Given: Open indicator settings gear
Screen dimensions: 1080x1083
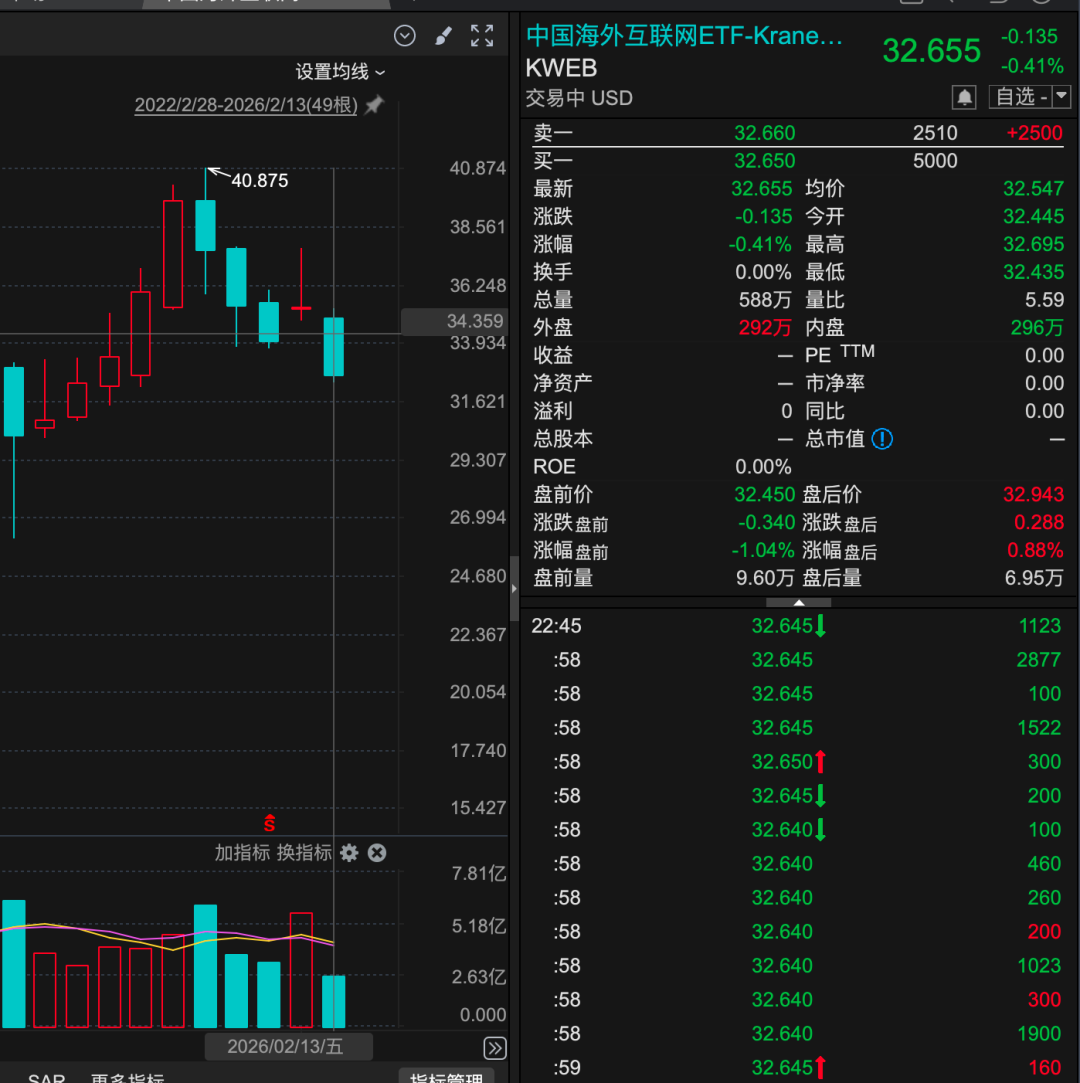Looking at the screenshot, I should click(x=349, y=853).
